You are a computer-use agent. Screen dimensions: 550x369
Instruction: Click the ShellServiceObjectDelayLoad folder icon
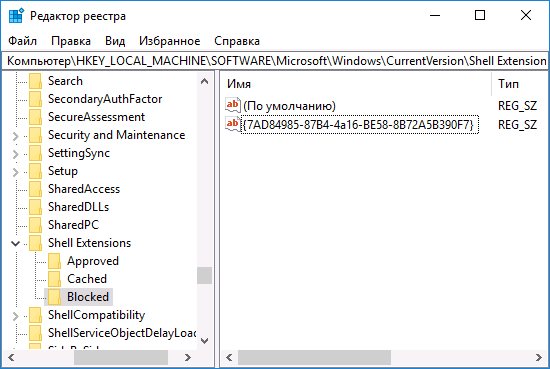click(x=35, y=333)
